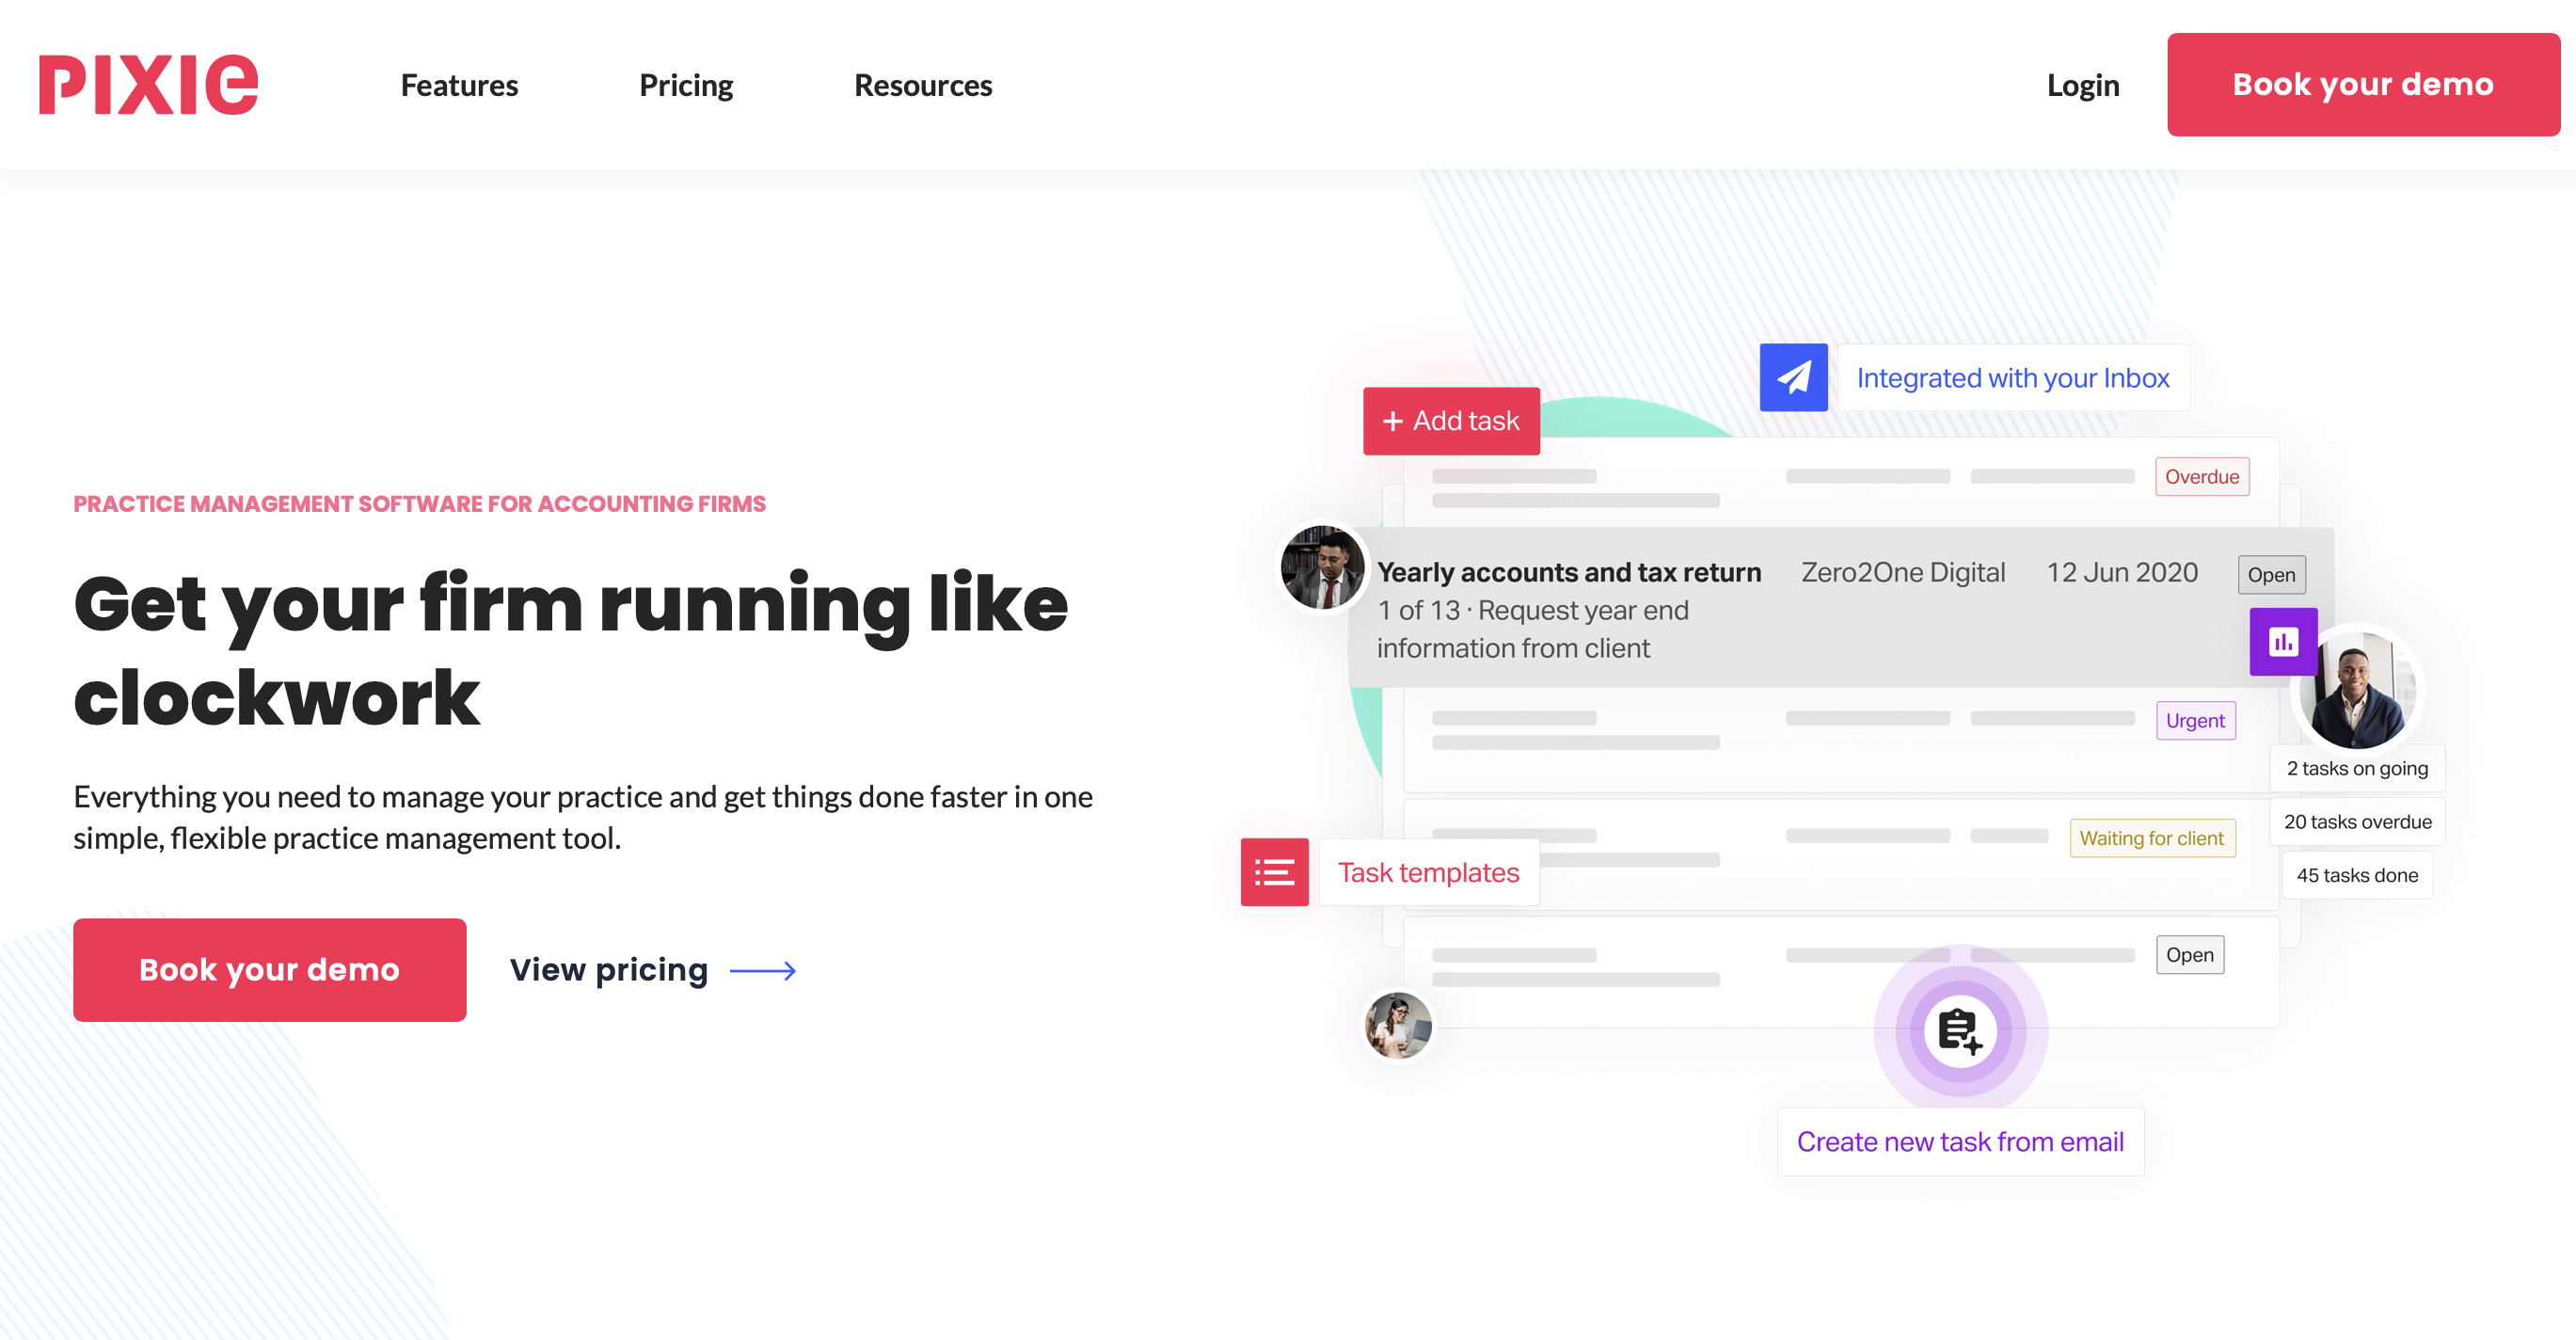Screen dimensions: 2576x1340
Task: Click the woman with laptop avatar
Action: coord(1398,1025)
